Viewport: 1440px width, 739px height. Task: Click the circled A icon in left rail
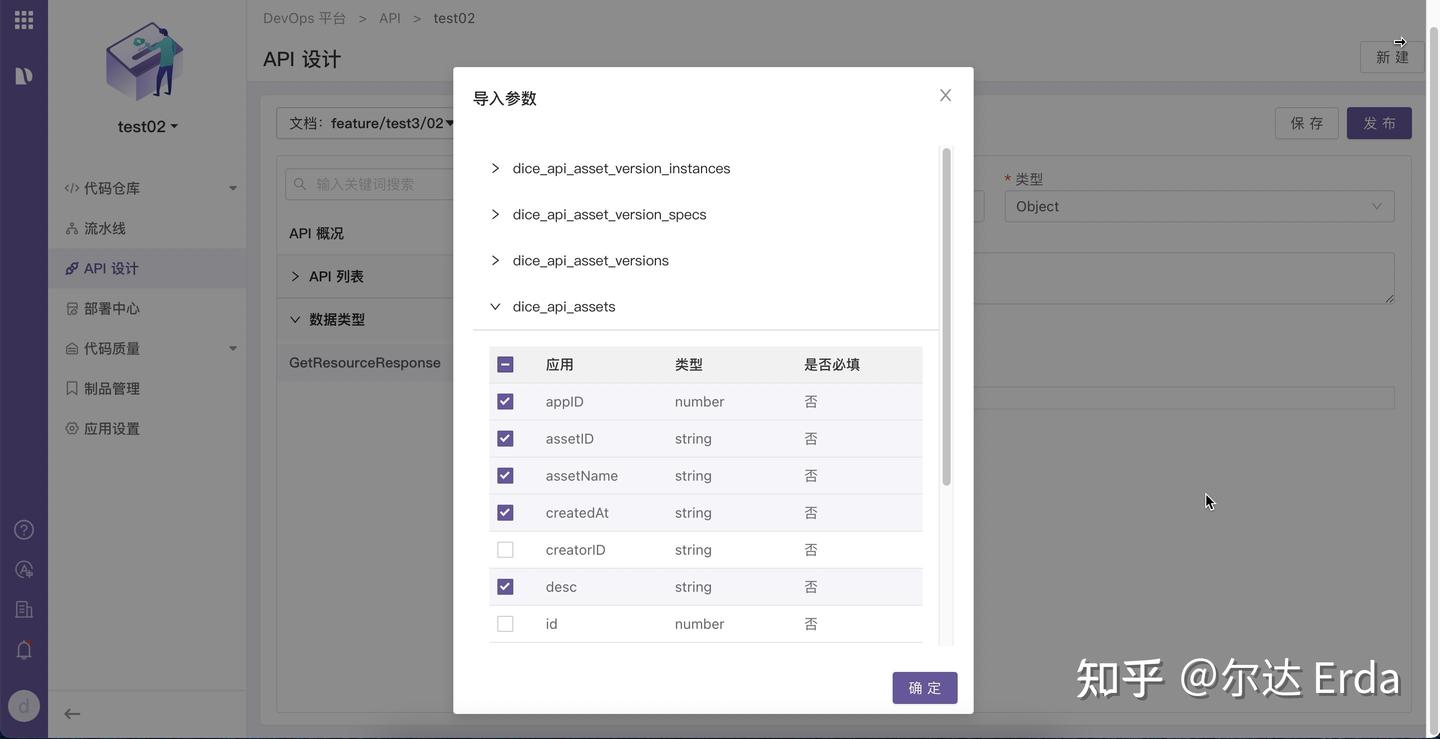click(x=24, y=570)
